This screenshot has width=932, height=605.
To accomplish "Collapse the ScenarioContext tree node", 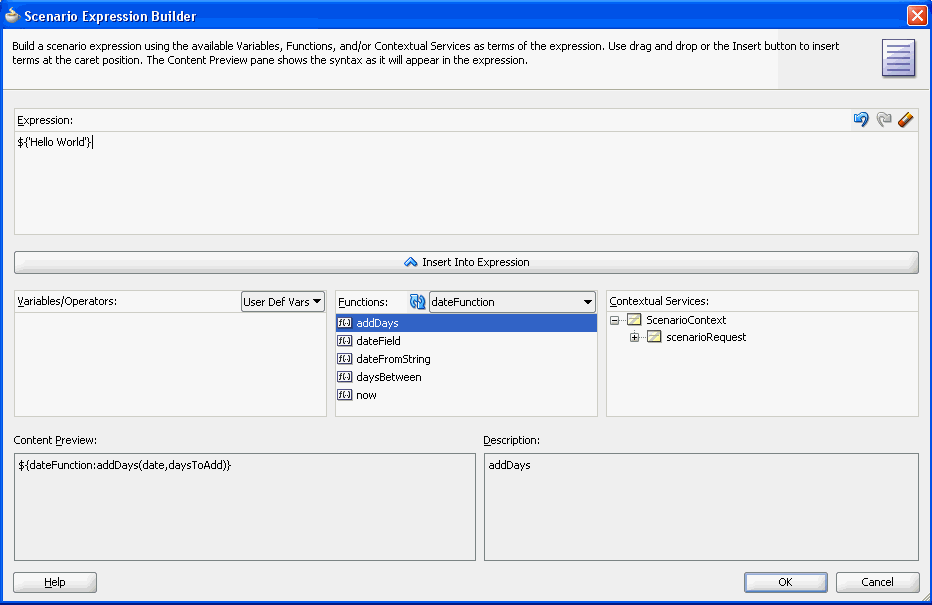I will click(615, 320).
